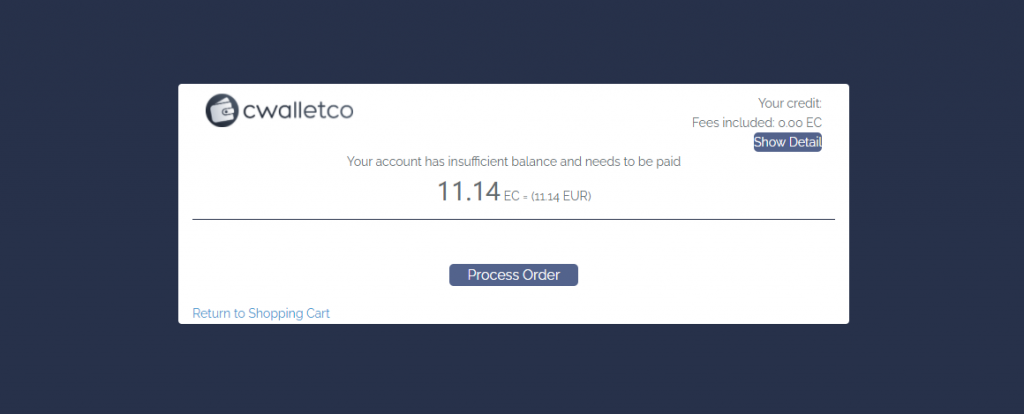Image resolution: width=1024 pixels, height=414 pixels.
Task: Click the dark background above the payment card
Action: click(513, 42)
